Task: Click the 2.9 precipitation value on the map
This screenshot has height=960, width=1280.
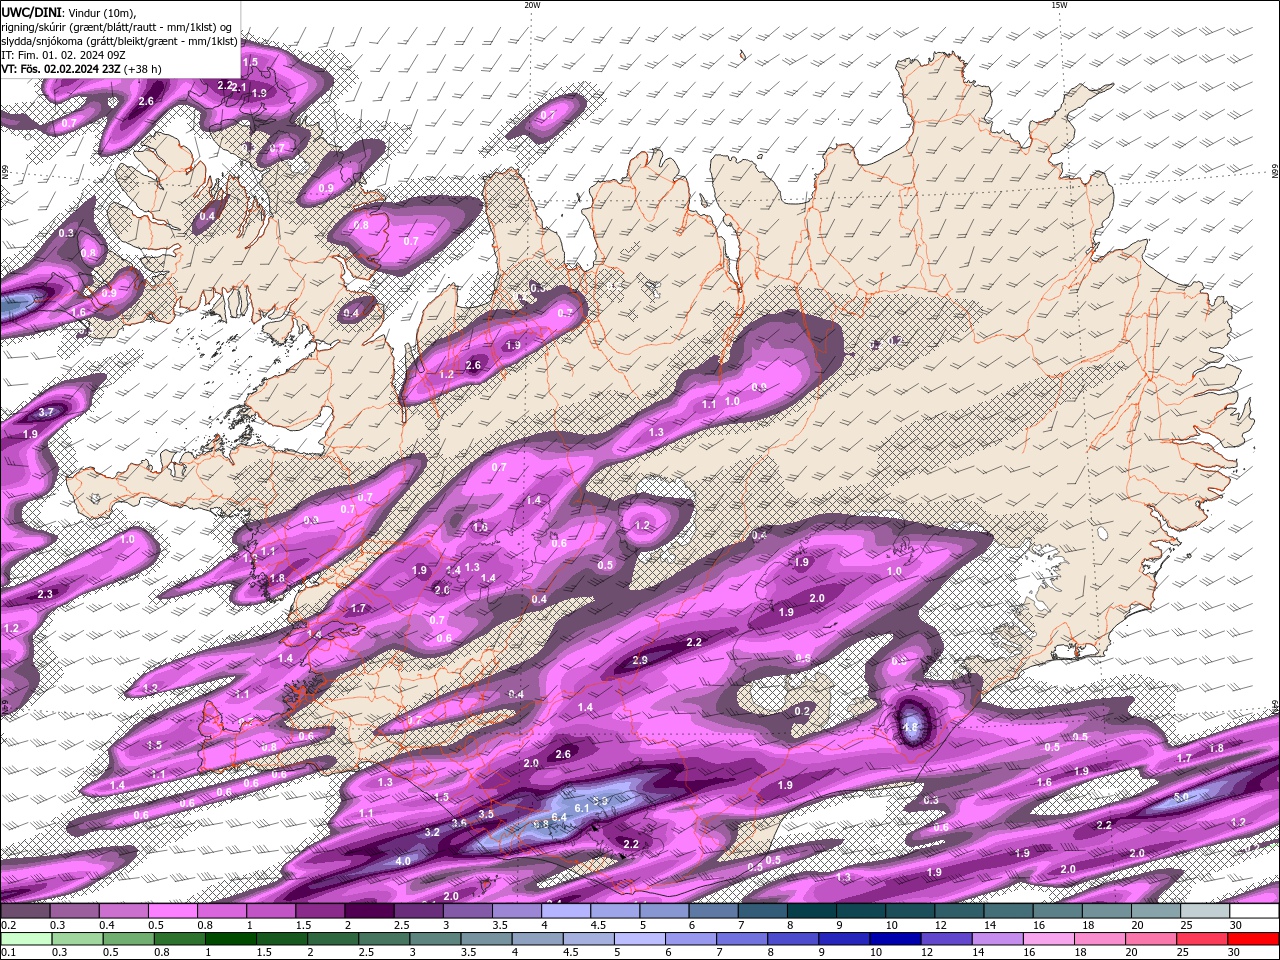Action: point(640,660)
